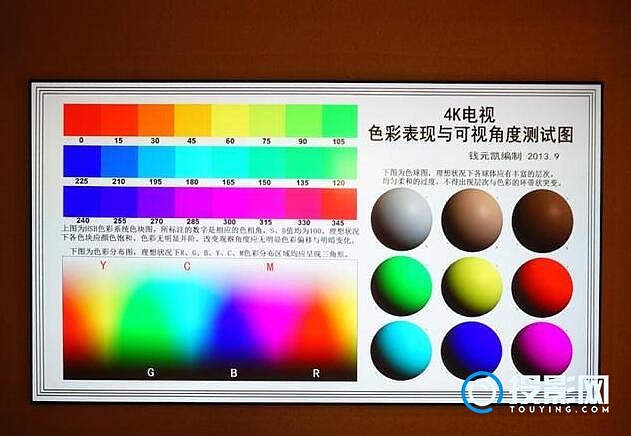Click the '钱元凯编制 2013.9' author line
The height and width of the screenshot is (436, 631).
(514, 156)
